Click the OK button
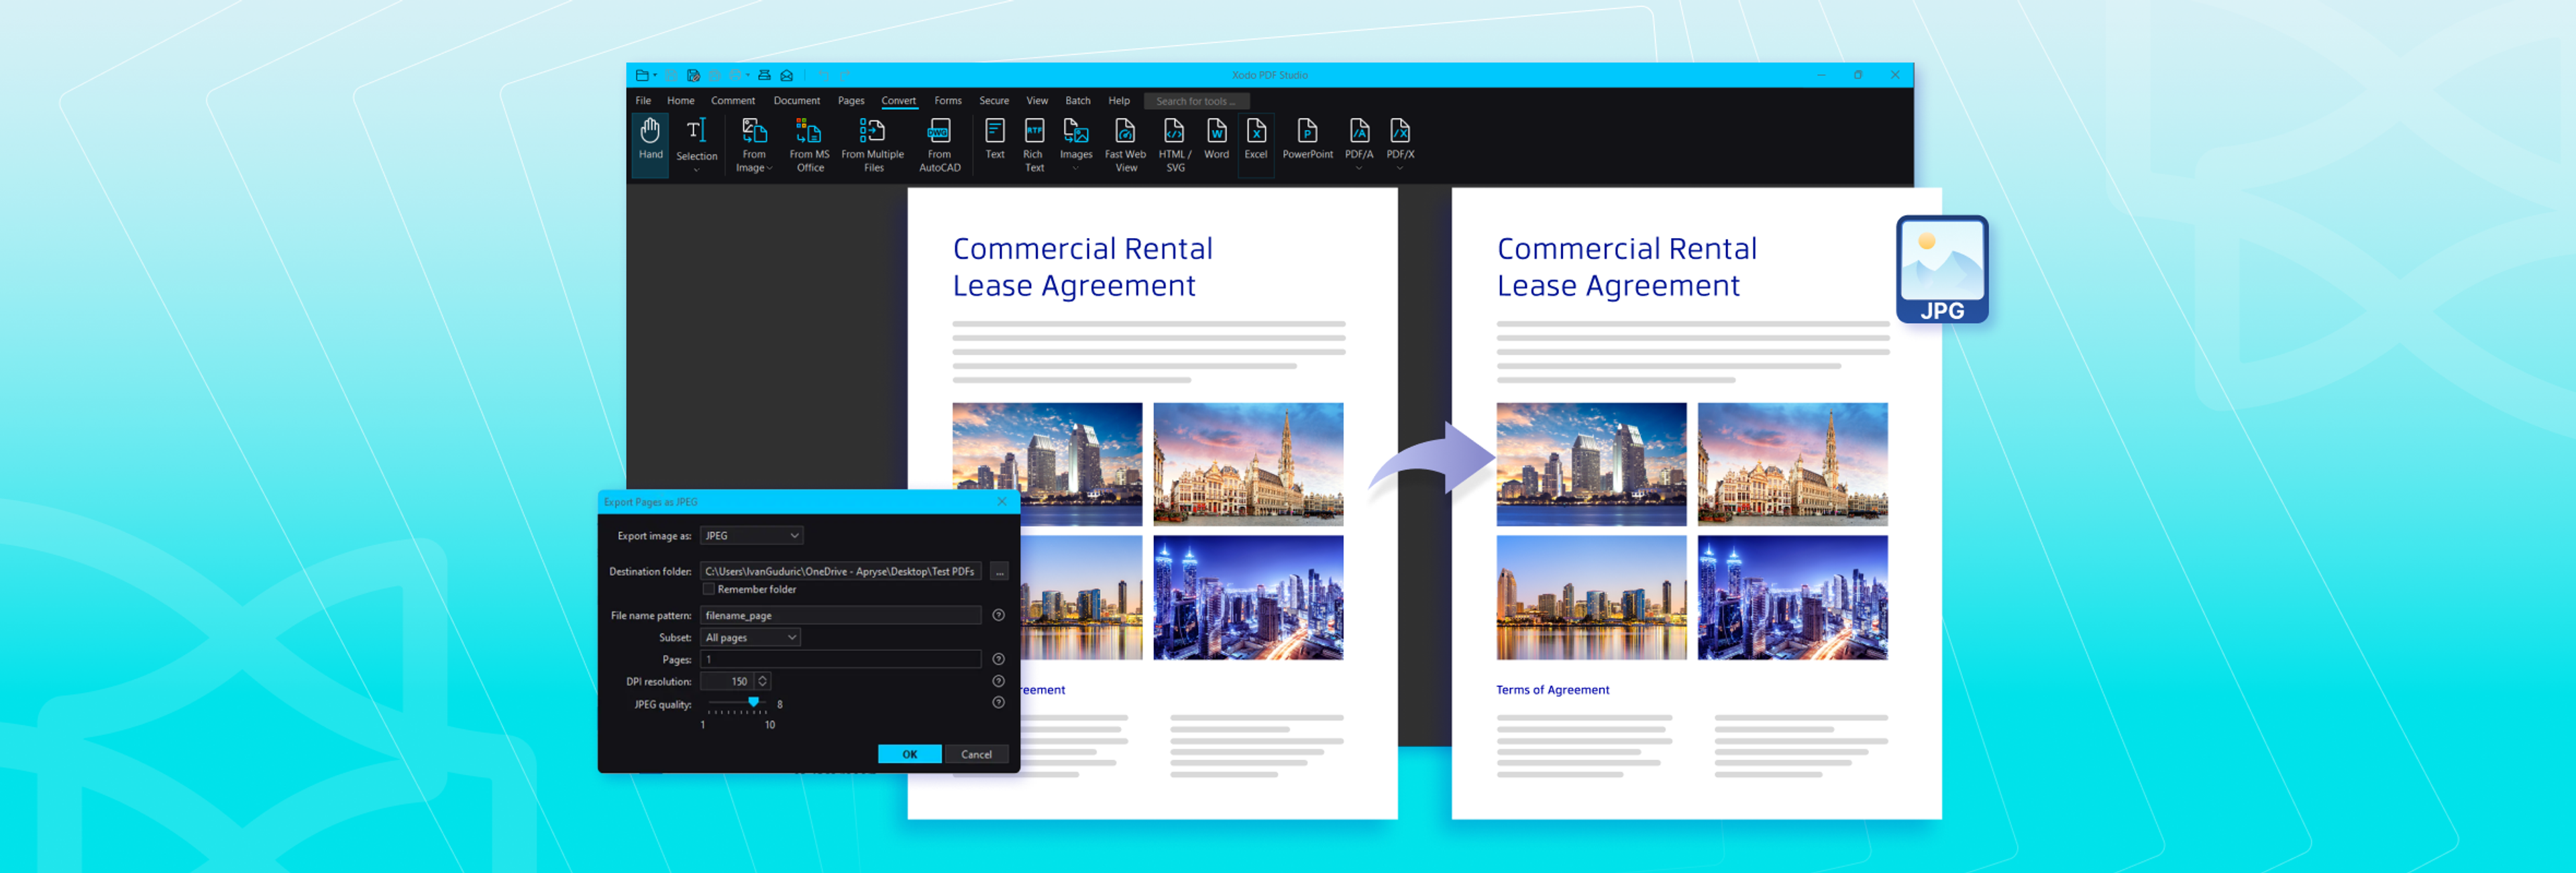2576x873 pixels. [x=909, y=754]
